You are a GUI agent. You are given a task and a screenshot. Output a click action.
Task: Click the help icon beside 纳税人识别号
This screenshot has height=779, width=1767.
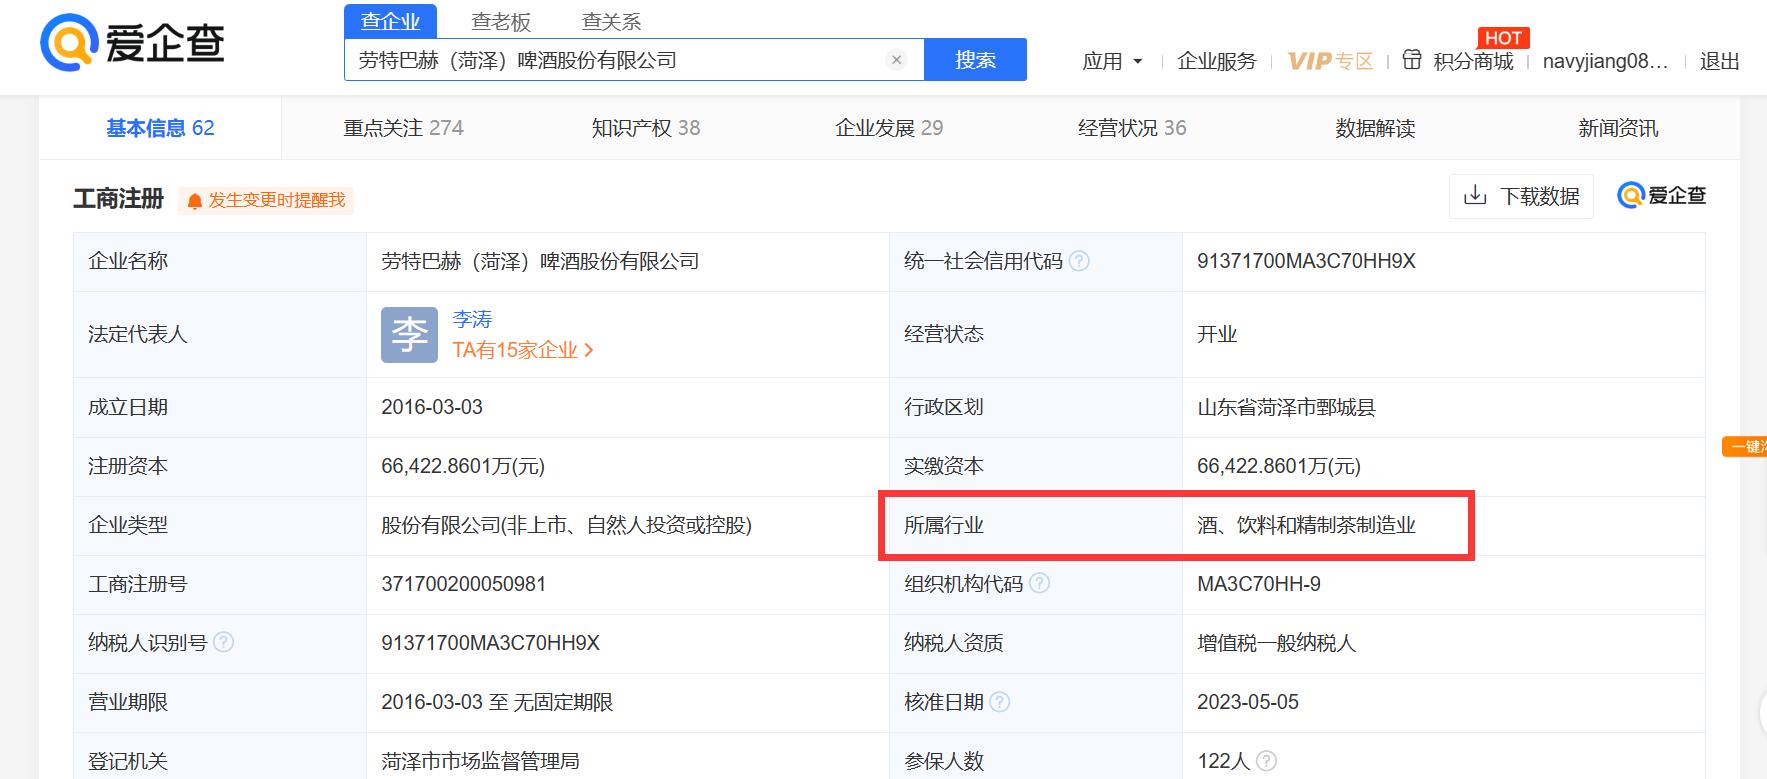tap(224, 642)
